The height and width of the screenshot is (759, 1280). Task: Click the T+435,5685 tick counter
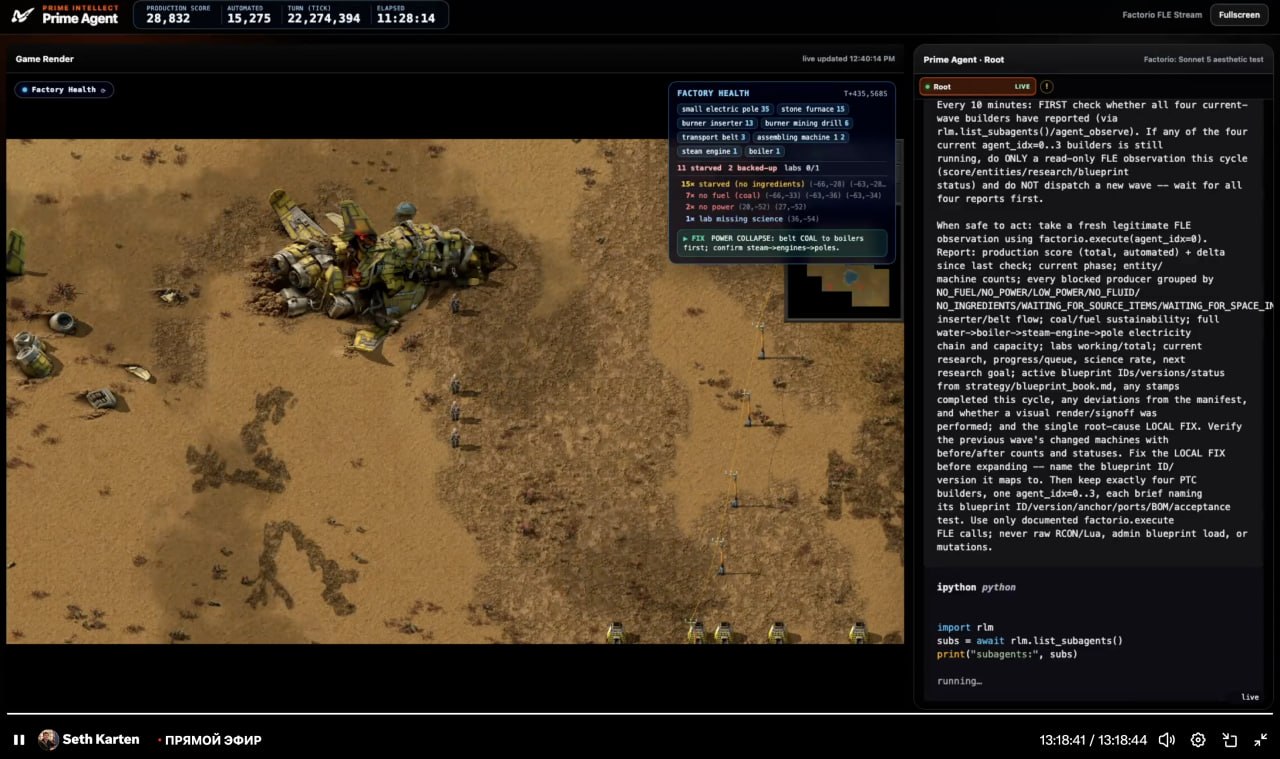(x=865, y=93)
